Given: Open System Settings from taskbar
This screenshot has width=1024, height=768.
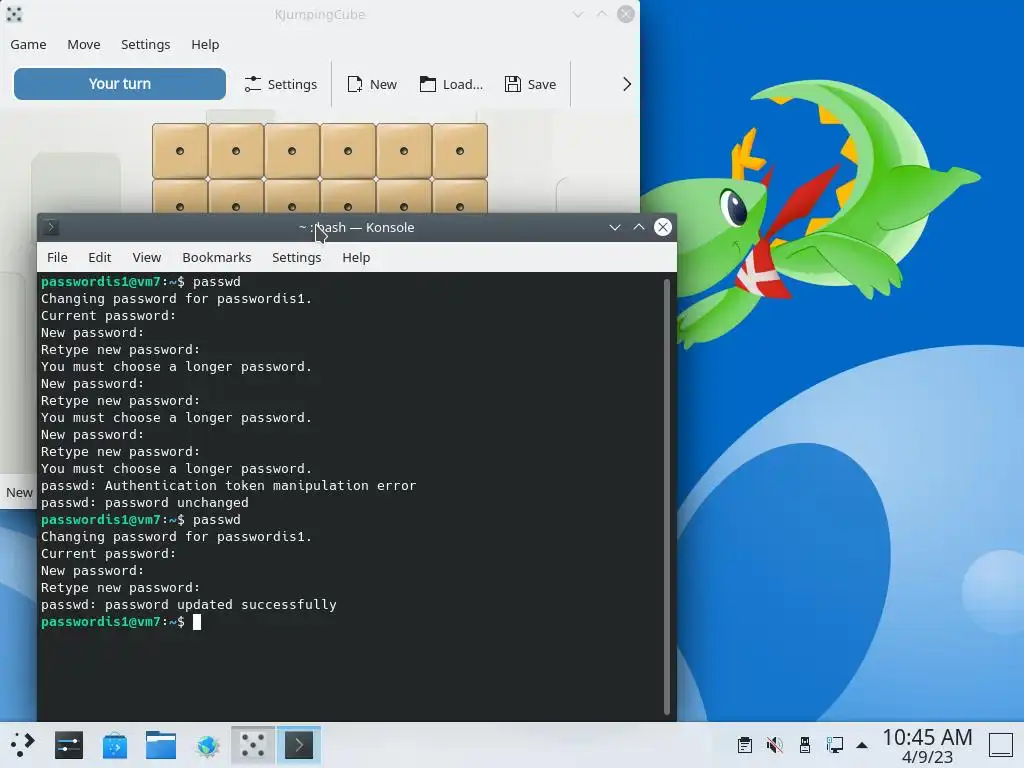Looking at the screenshot, I should point(69,745).
